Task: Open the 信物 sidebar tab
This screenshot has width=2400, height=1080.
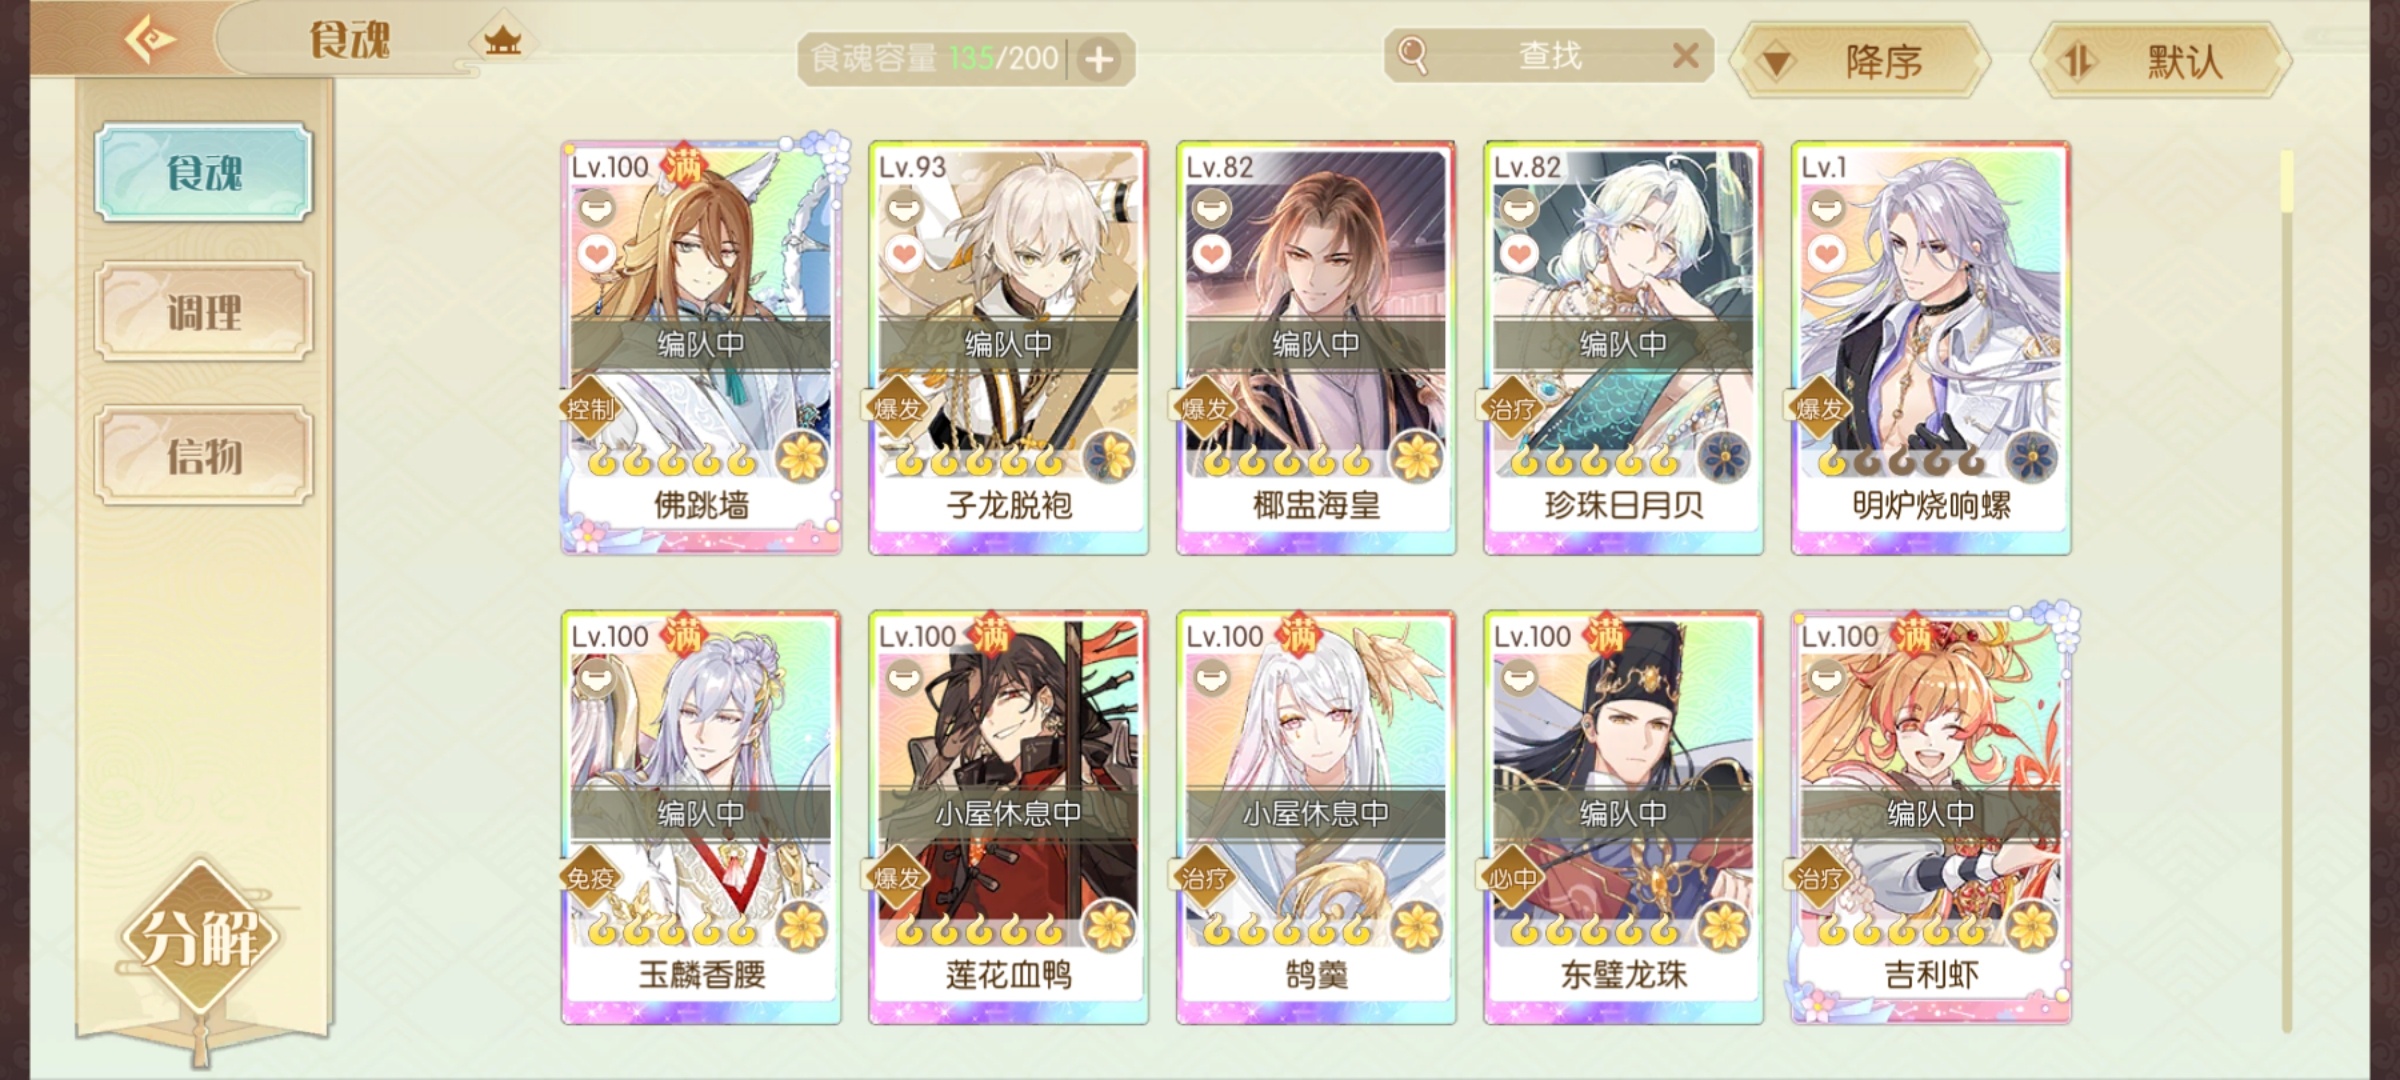Action: coord(204,456)
